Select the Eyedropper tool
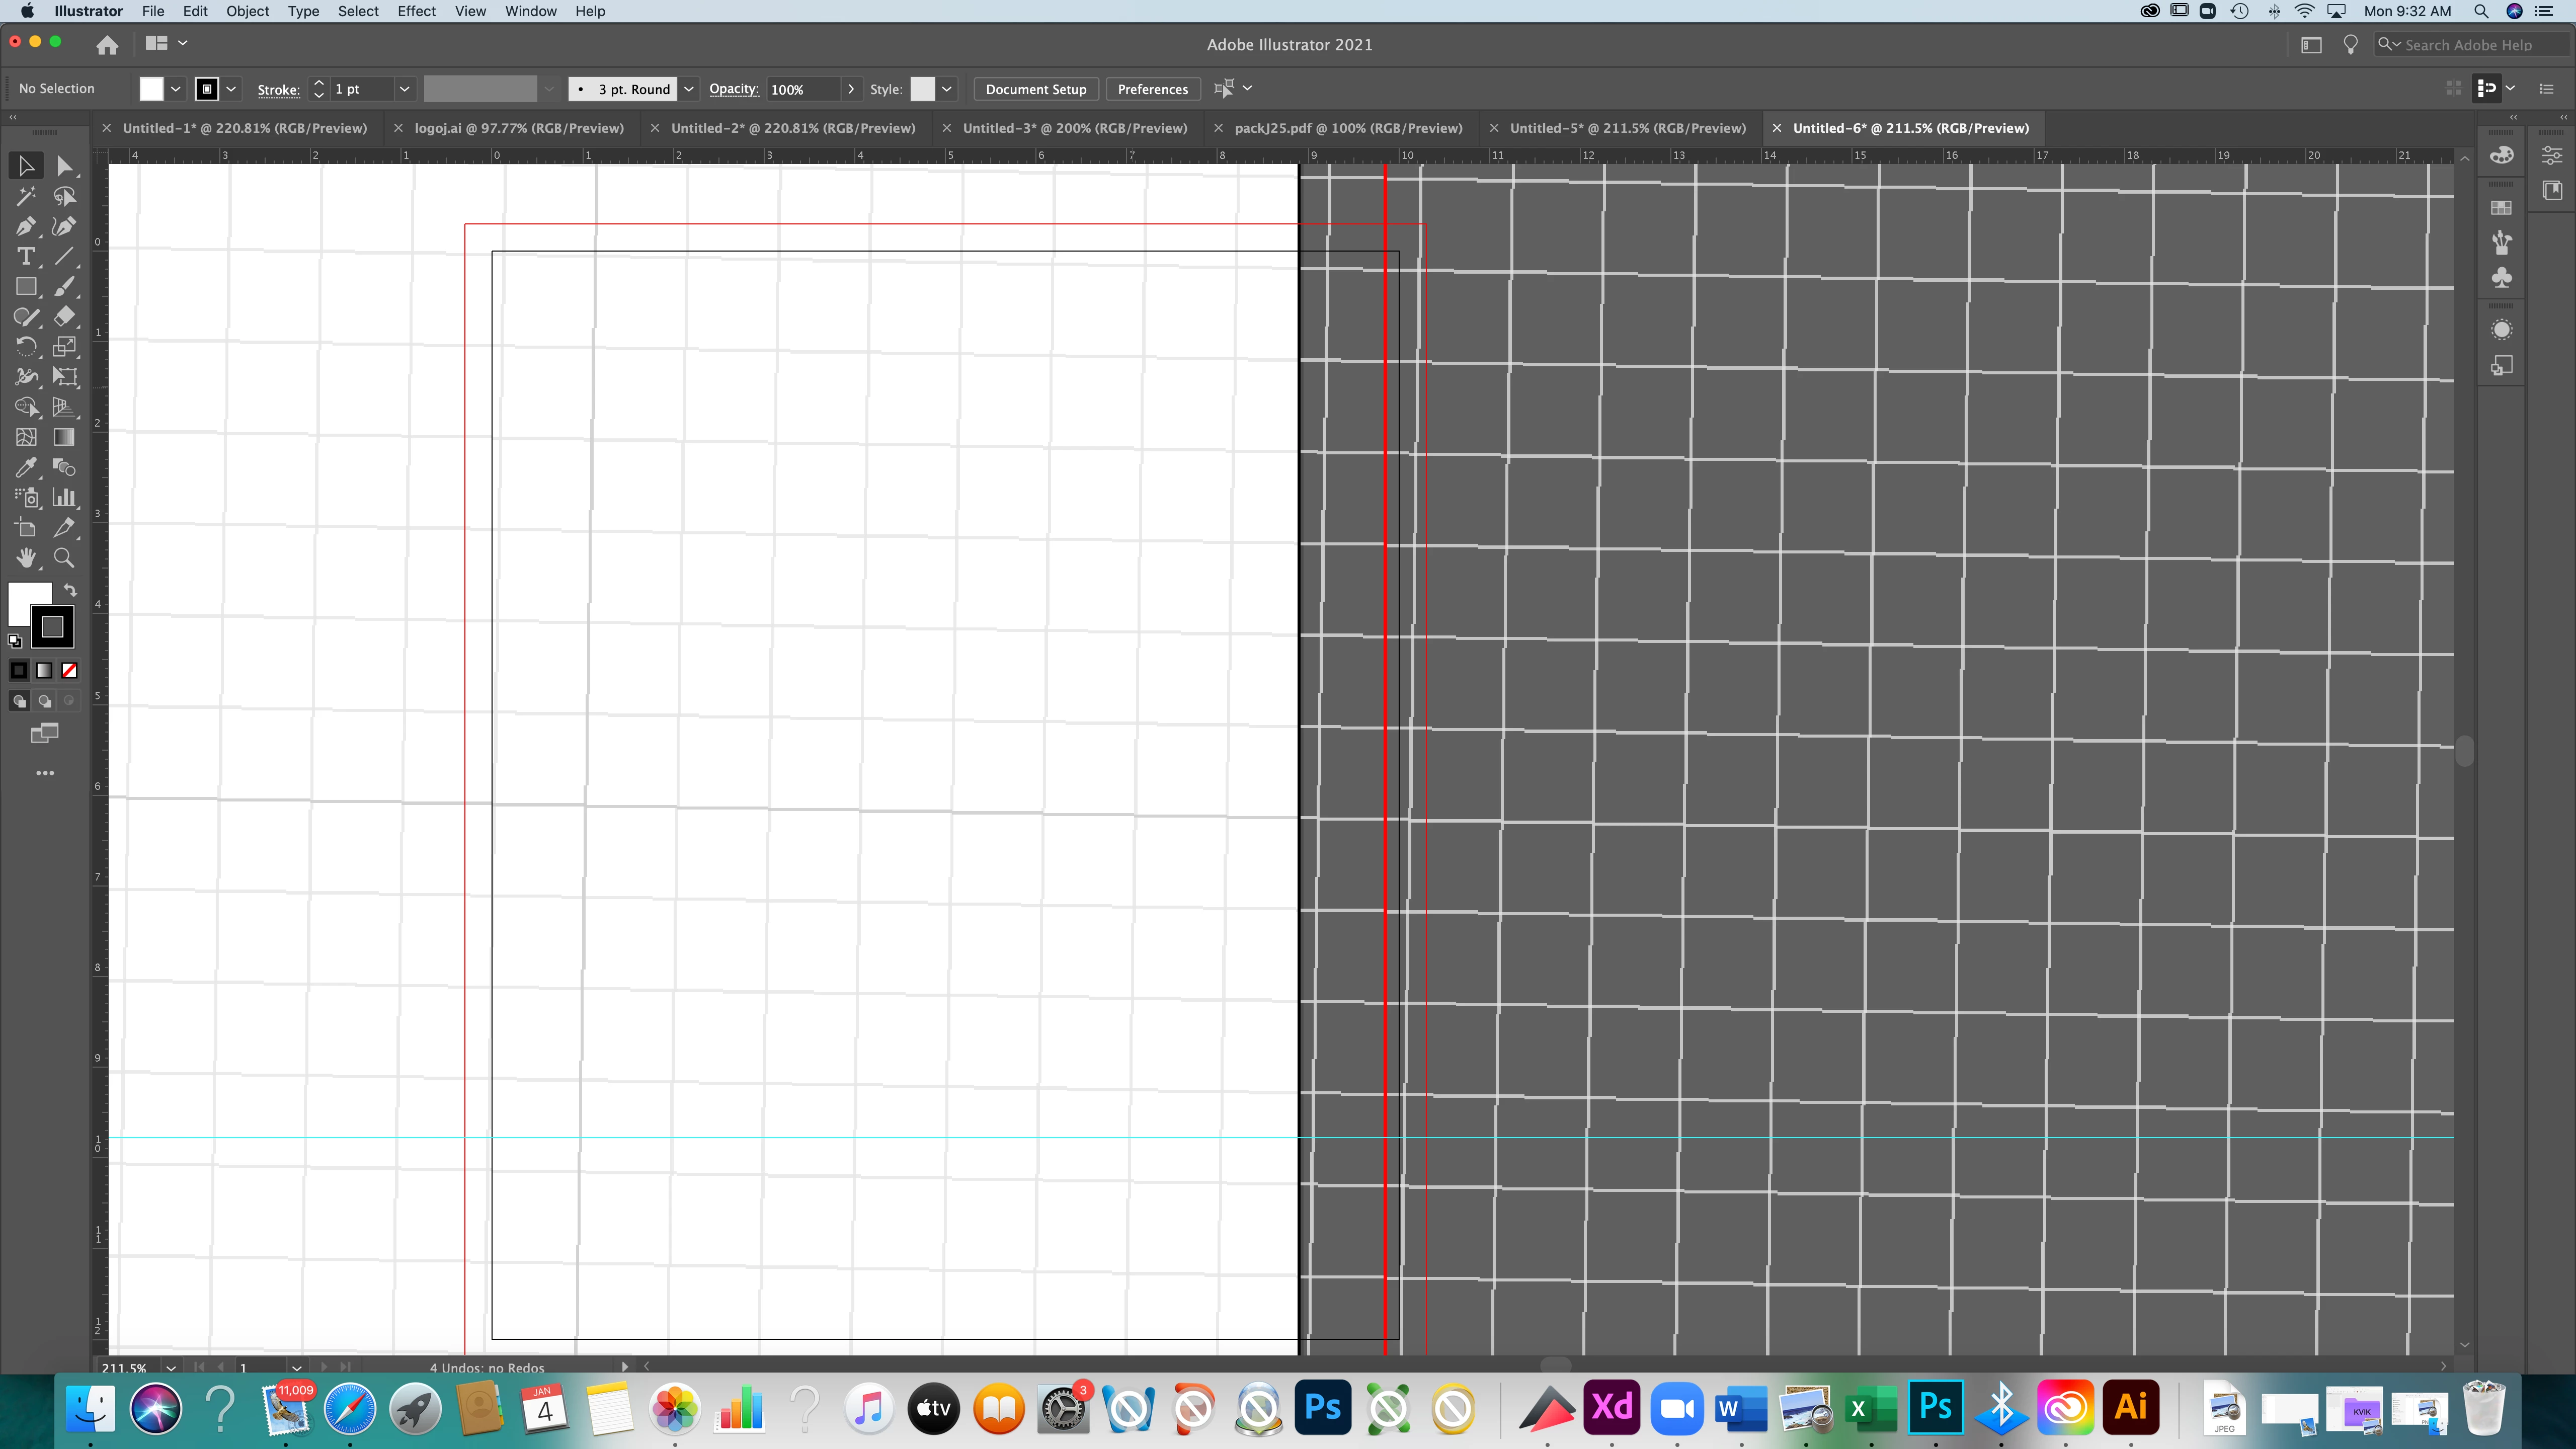Image resolution: width=2576 pixels, height=1449 pixels. coord(26,467)
